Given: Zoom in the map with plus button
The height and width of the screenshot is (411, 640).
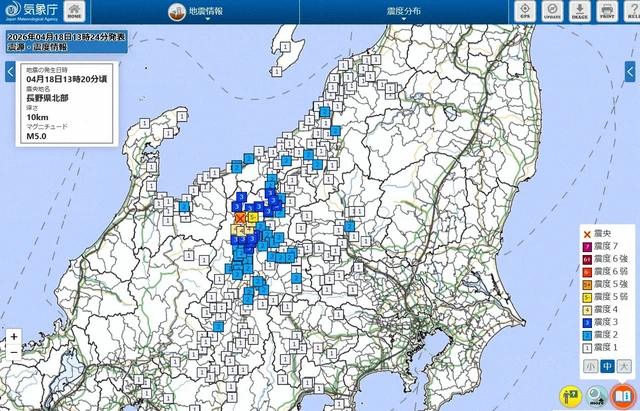Looking at the screenshot, I should click(x=13, y=337).
